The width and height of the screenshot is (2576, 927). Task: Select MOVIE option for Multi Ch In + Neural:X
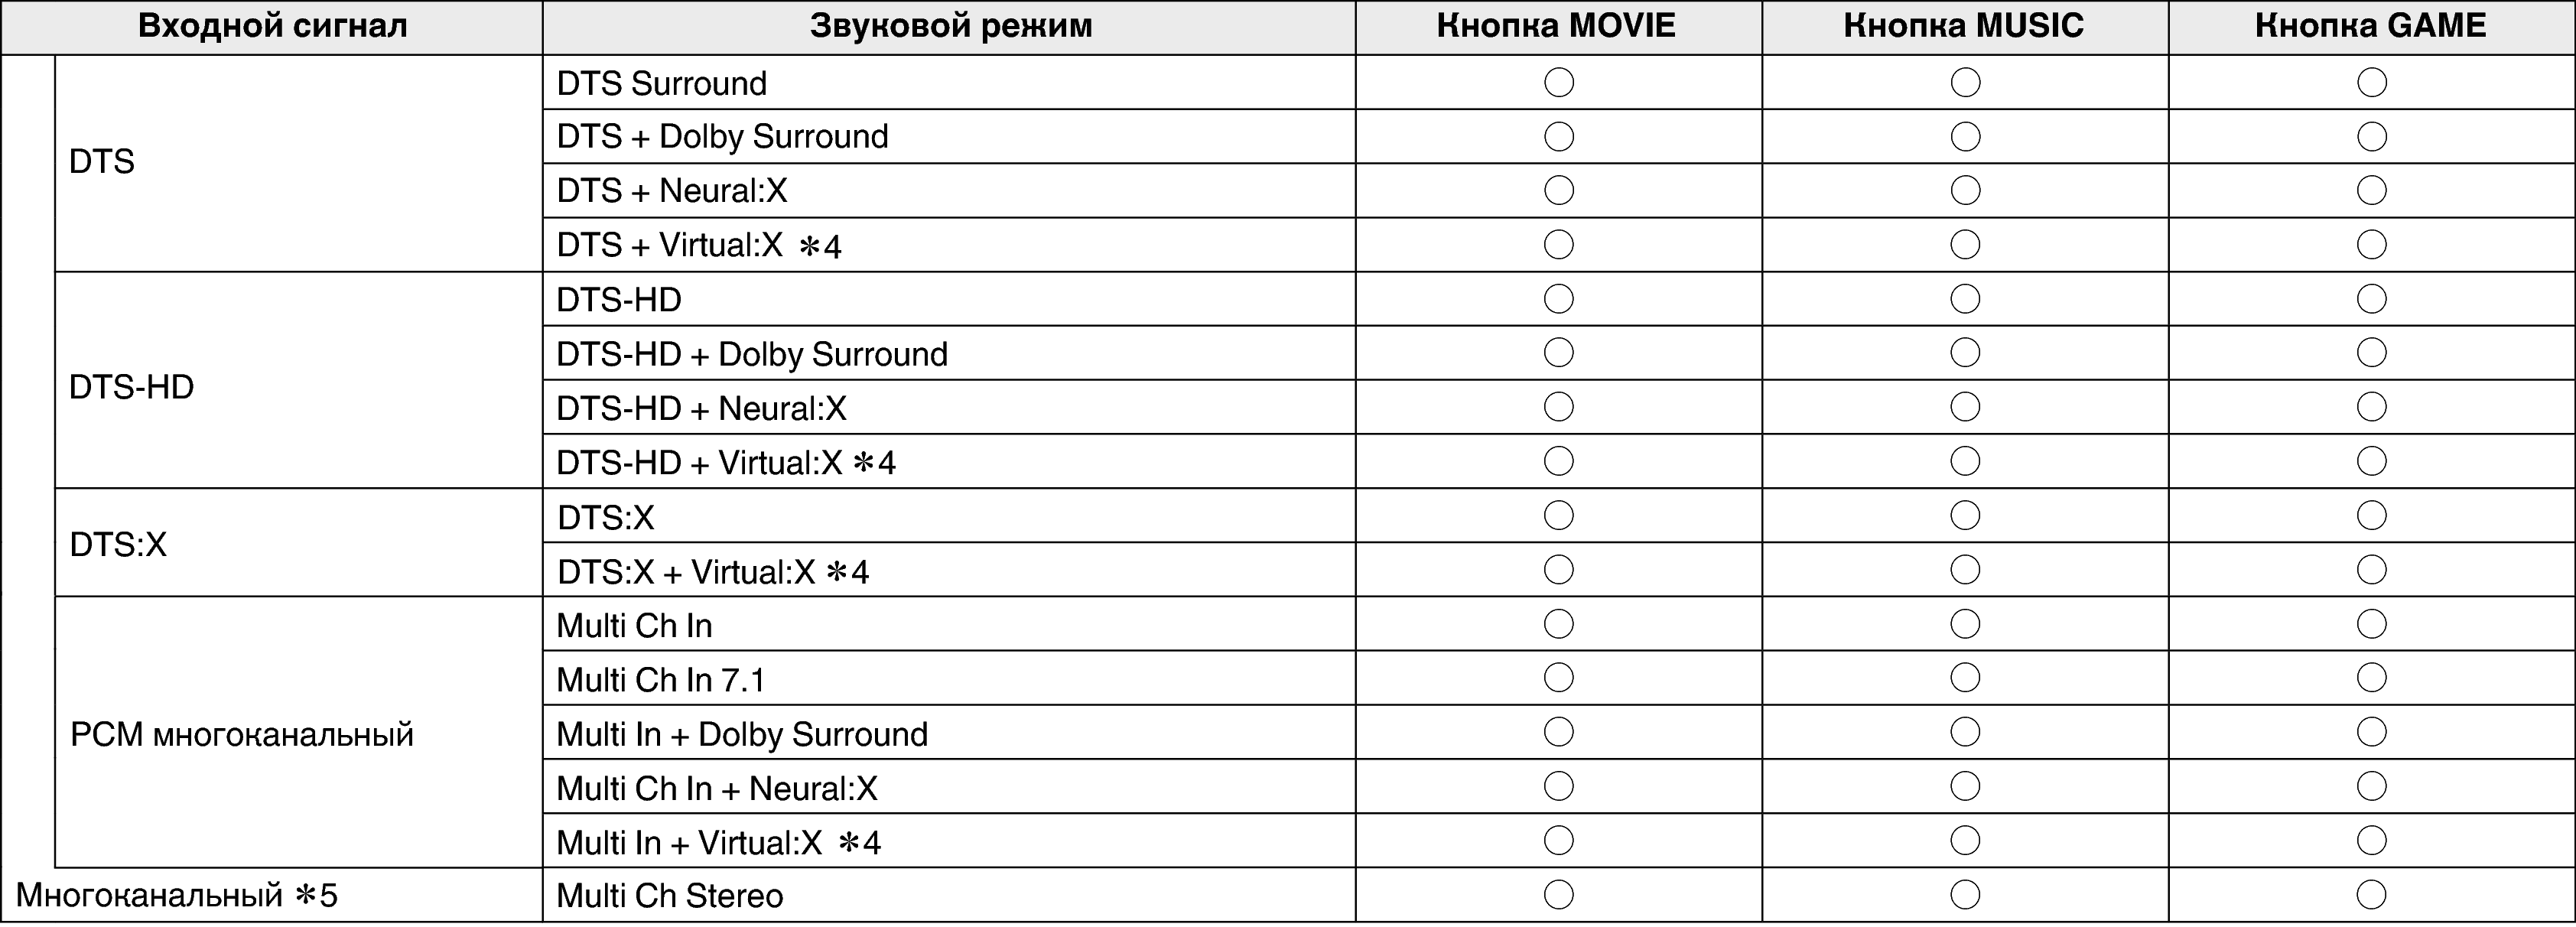click(x=1558, y=786)
